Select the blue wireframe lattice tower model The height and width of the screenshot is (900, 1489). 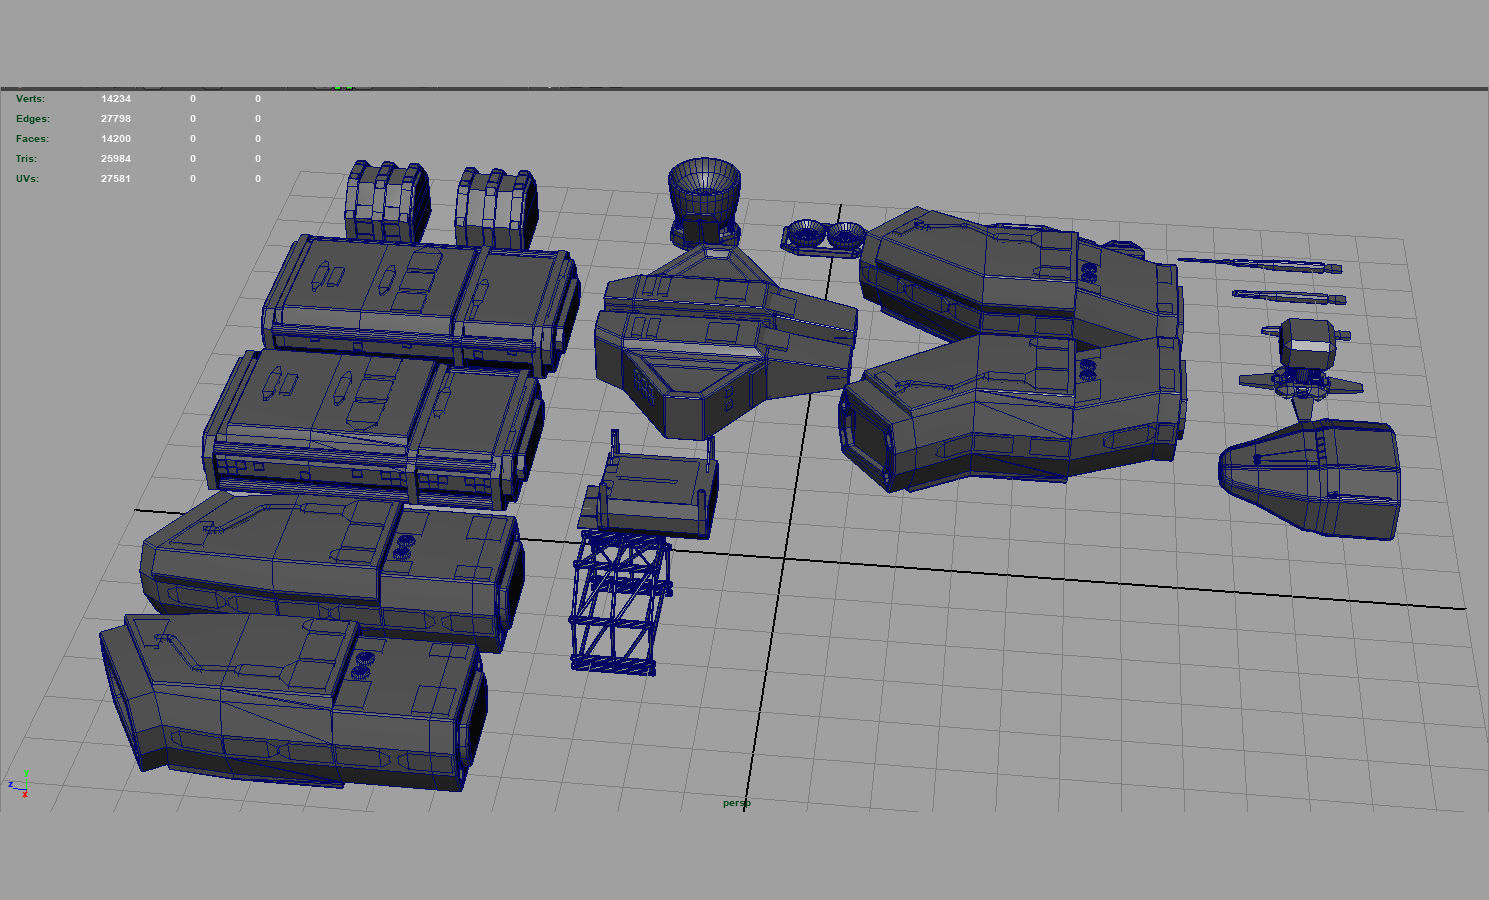pyautogui.click(x=621, y=603)
